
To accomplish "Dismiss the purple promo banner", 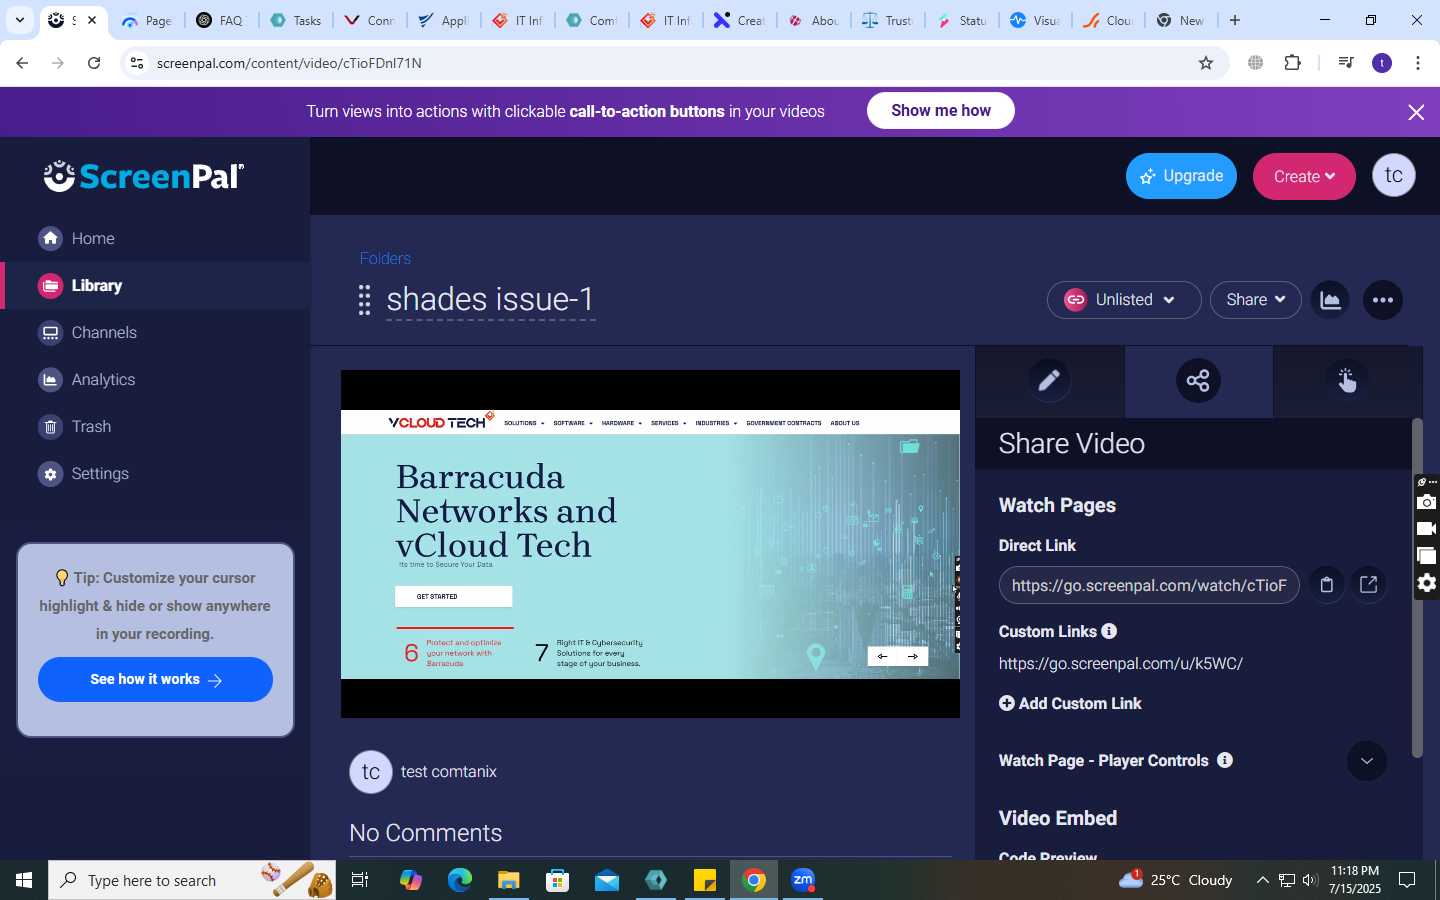I will point(1416,112).
